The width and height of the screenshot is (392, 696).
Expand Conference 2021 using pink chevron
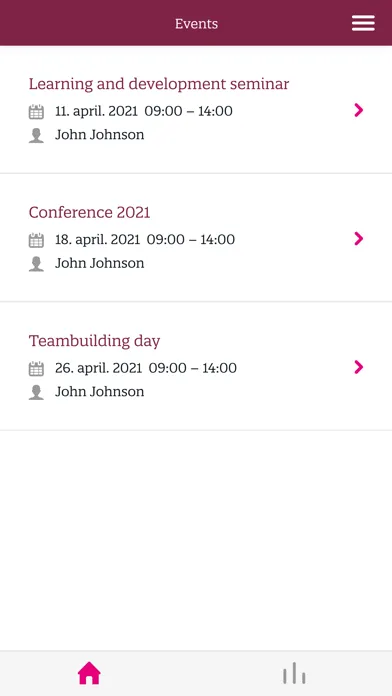359,238
